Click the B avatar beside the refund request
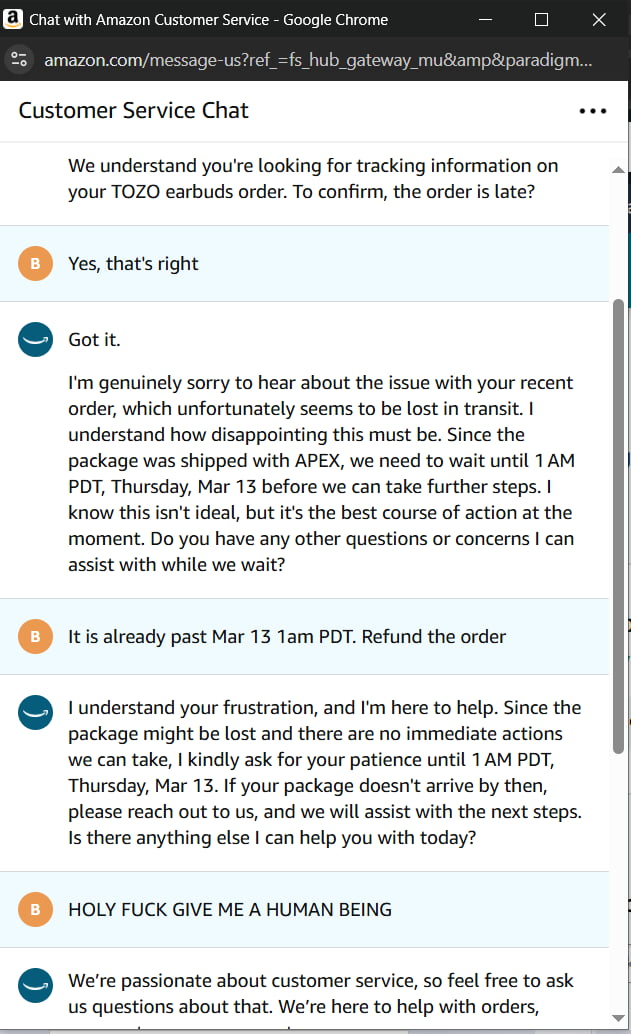 [x=35, y=635]
